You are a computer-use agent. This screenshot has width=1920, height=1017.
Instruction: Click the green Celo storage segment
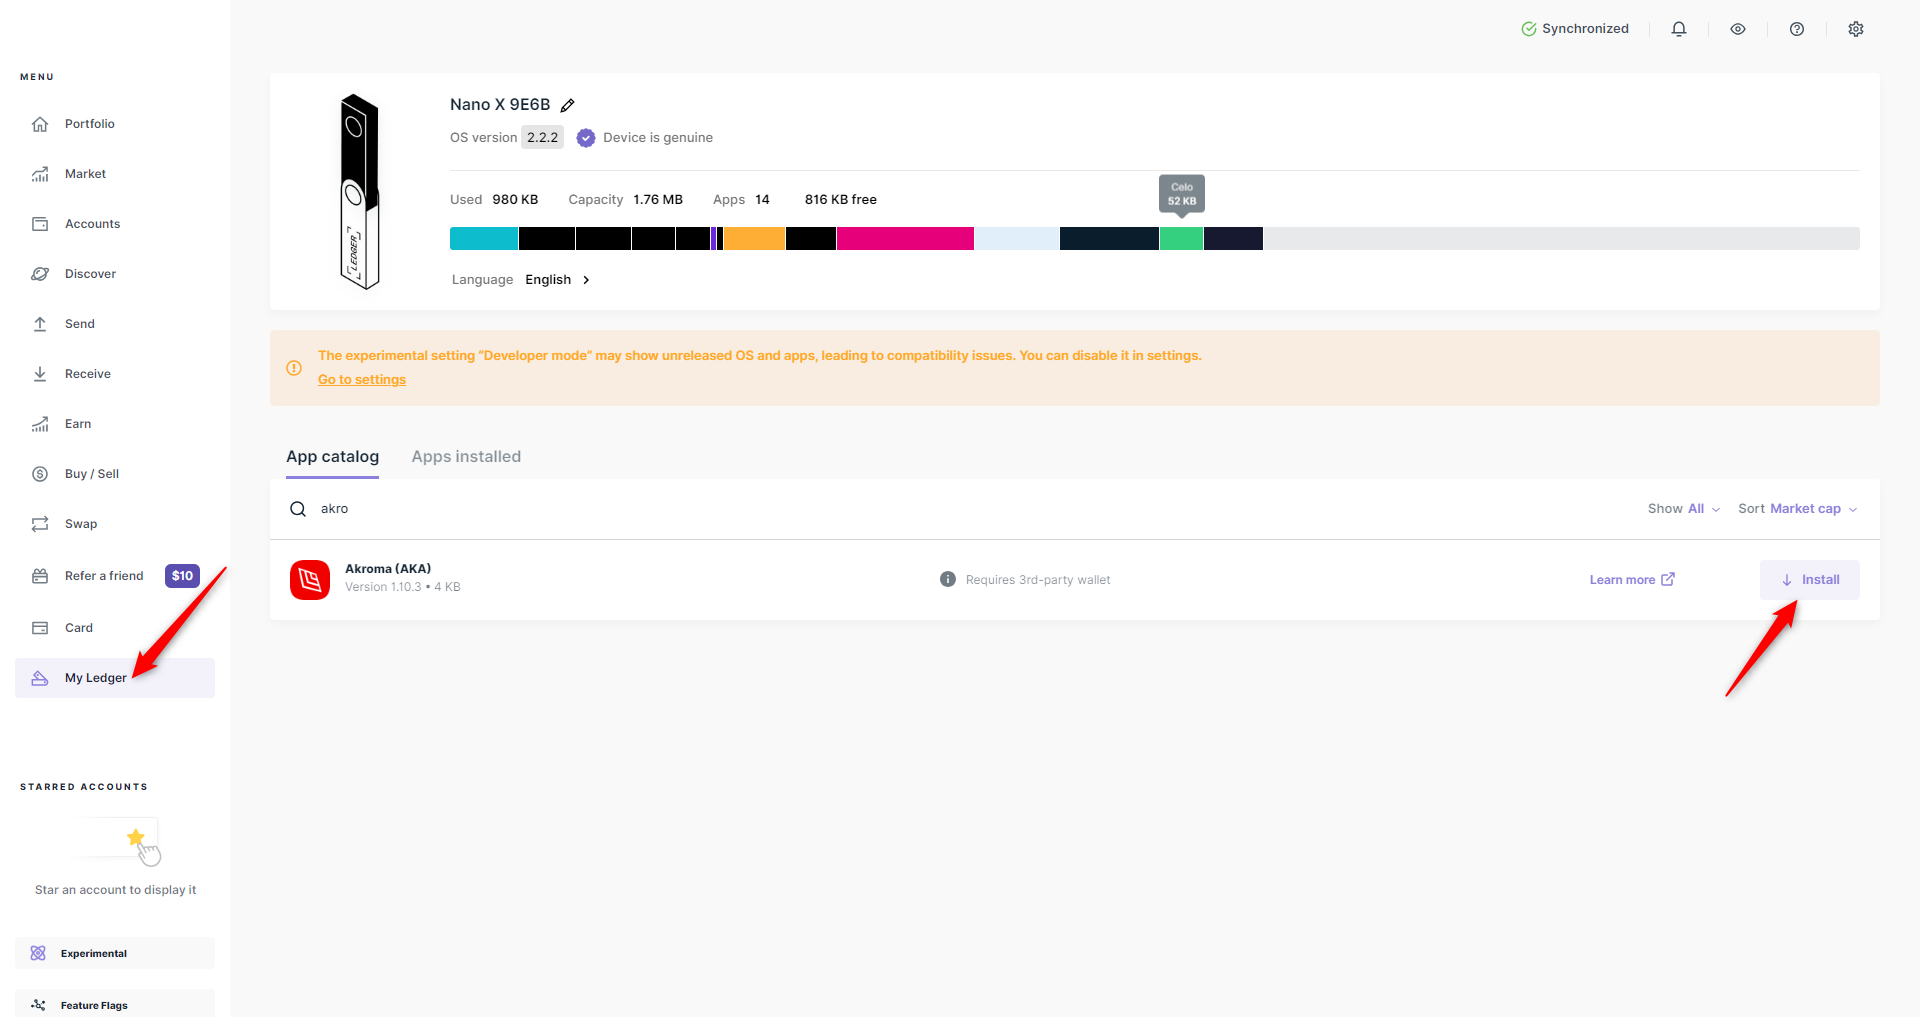[x=1181, y=238]
